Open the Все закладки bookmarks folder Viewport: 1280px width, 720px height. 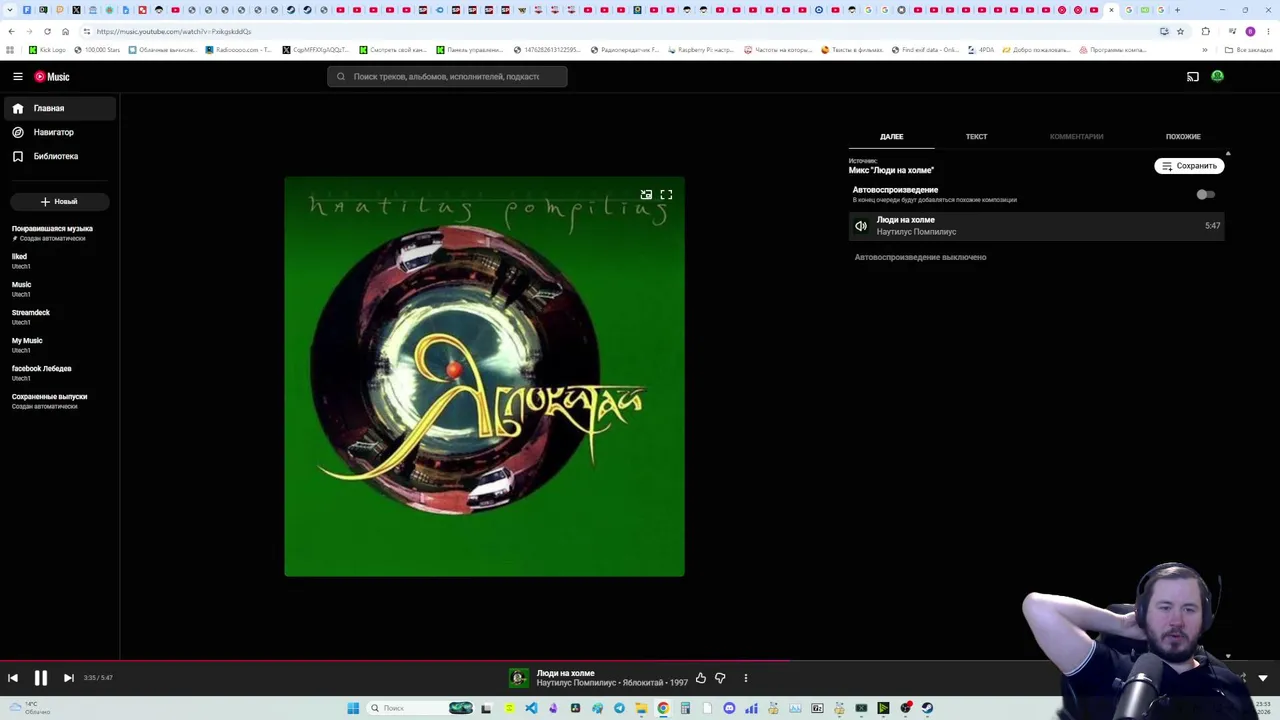(x=1249, y=50)
